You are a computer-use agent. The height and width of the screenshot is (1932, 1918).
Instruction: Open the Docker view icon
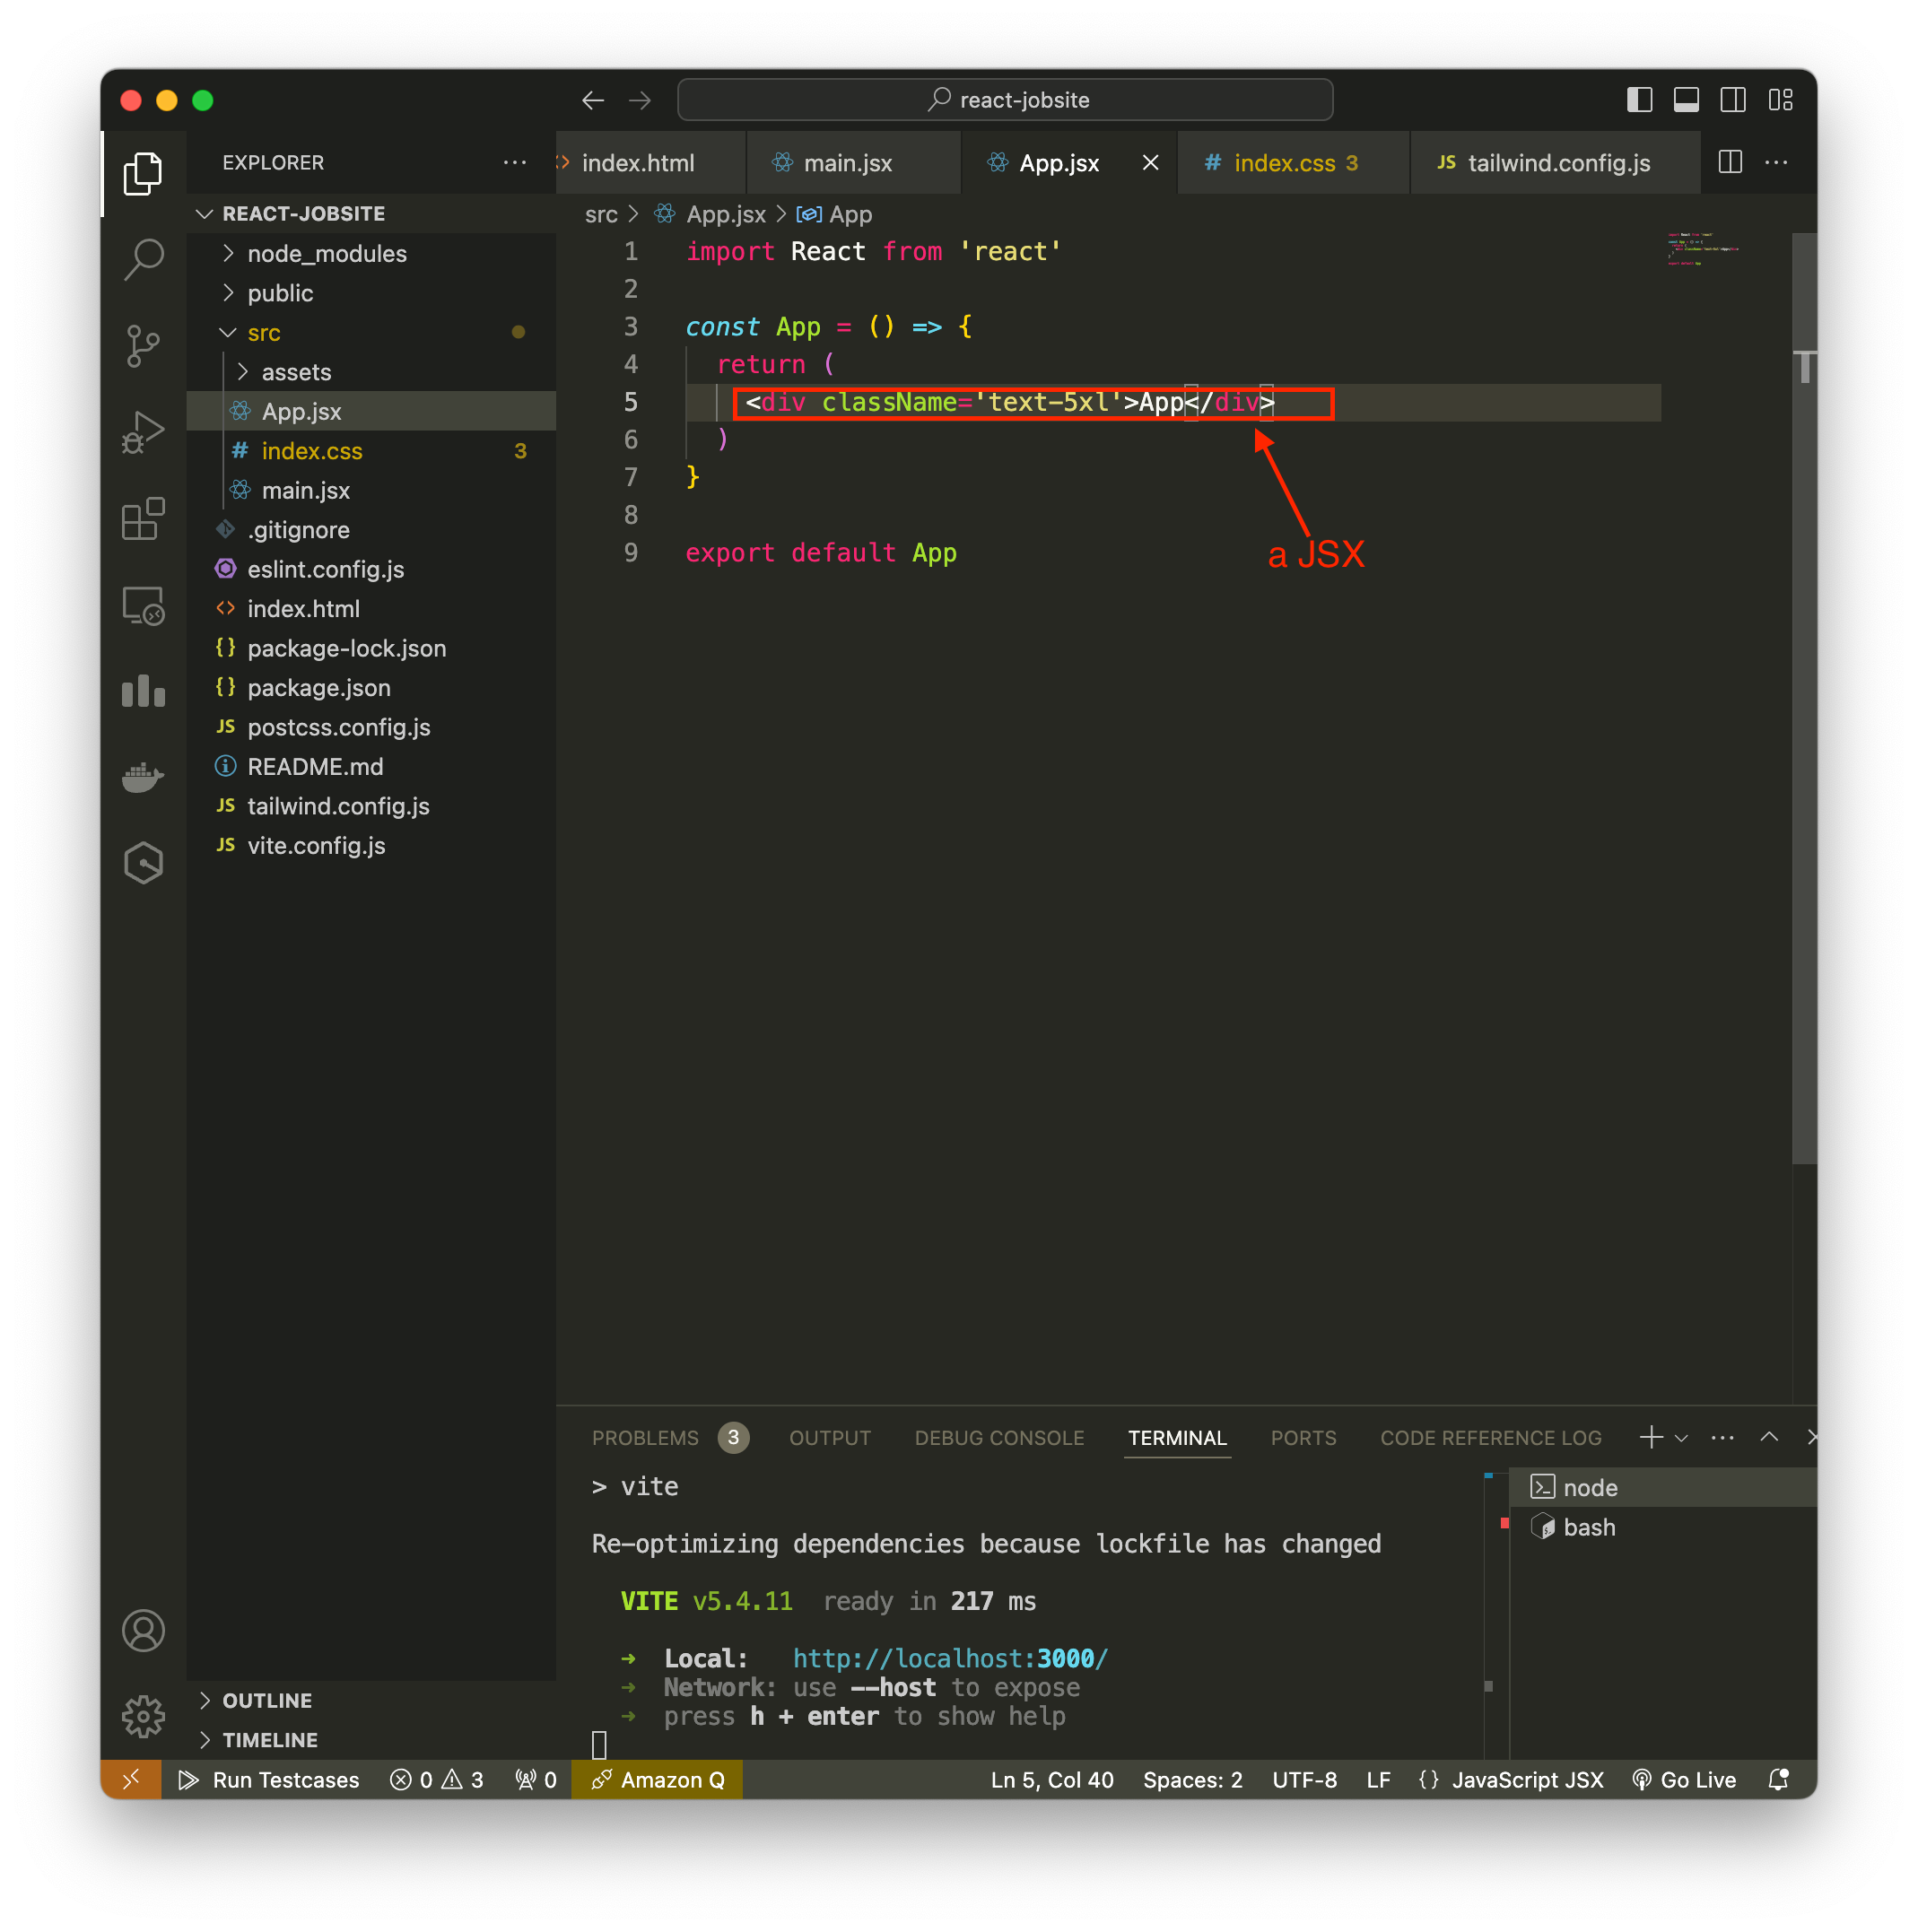click(x=143, y=777)
